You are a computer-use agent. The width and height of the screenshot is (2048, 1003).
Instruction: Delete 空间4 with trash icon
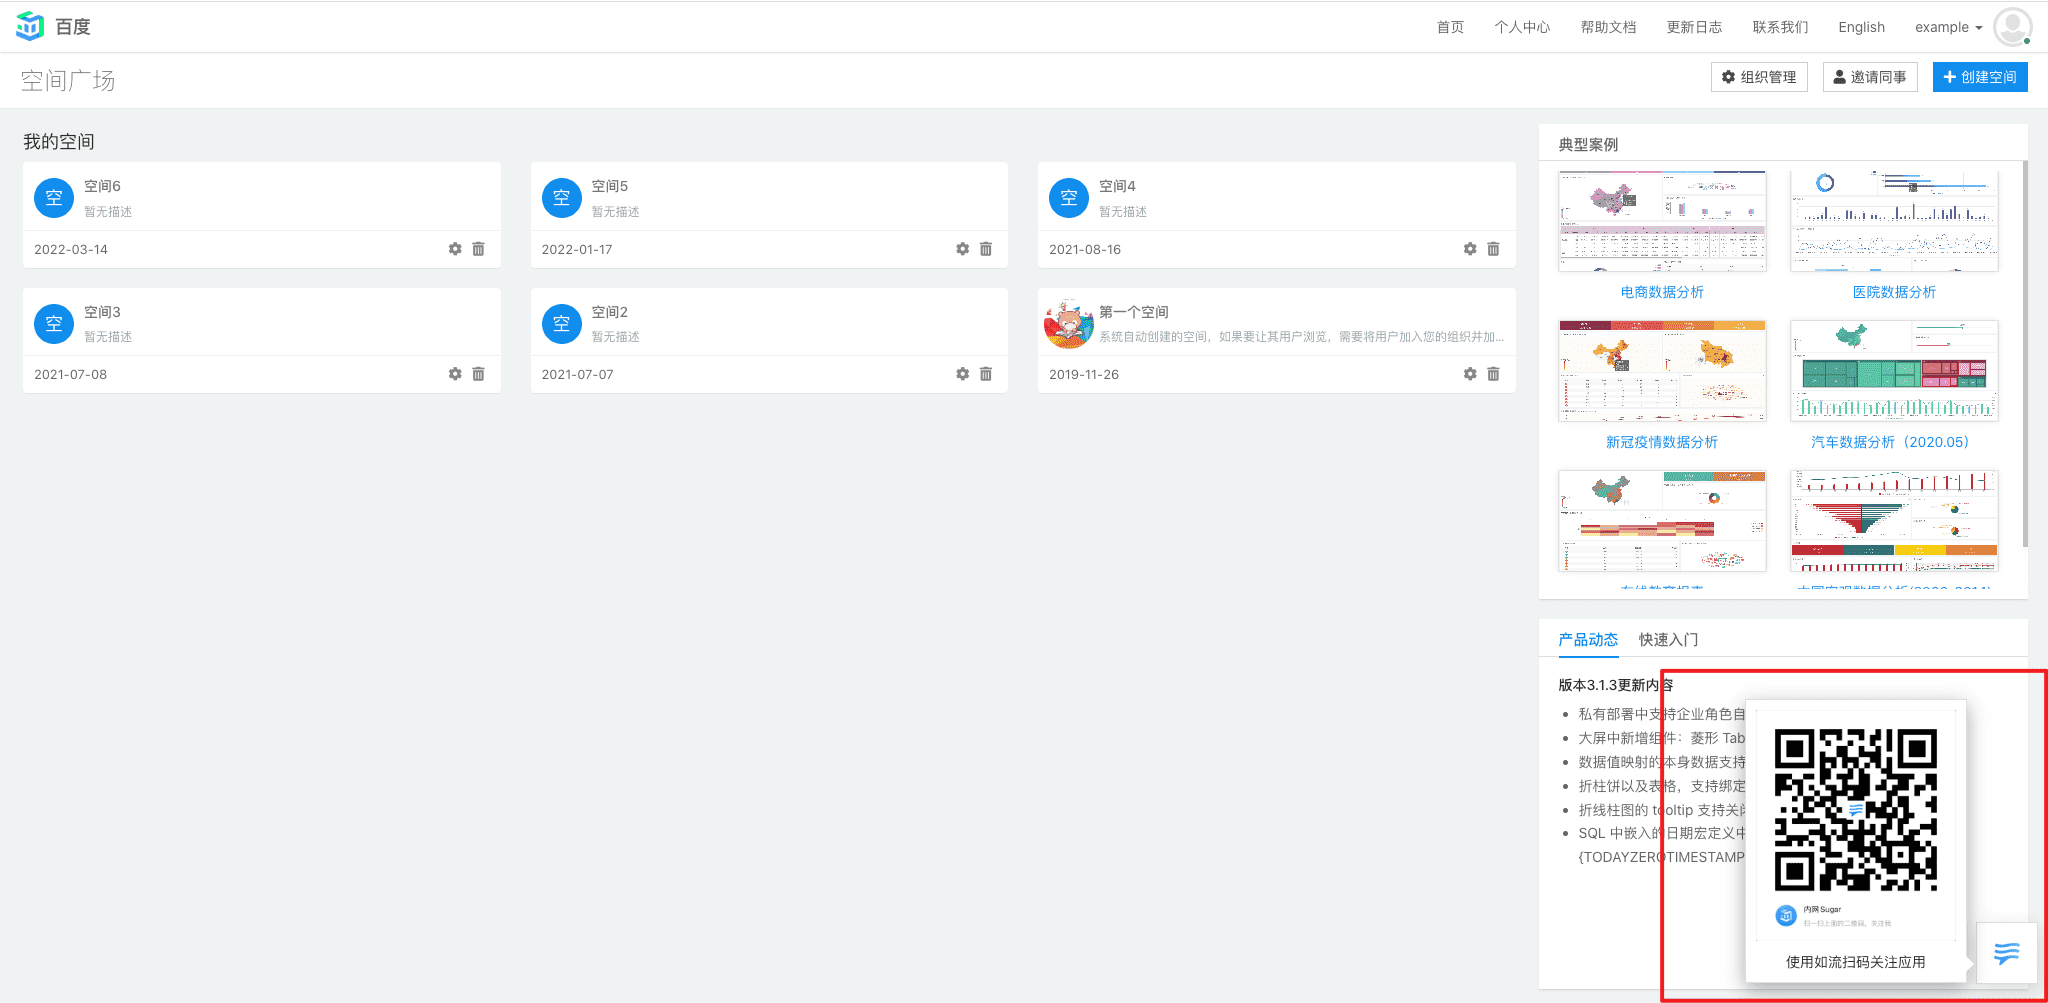(1493, 249)
